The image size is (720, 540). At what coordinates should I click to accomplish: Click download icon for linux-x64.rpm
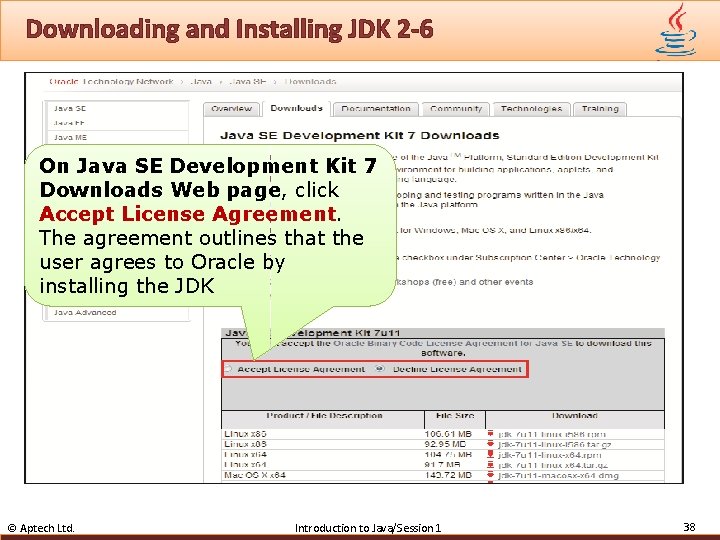(x=490, y=455)
